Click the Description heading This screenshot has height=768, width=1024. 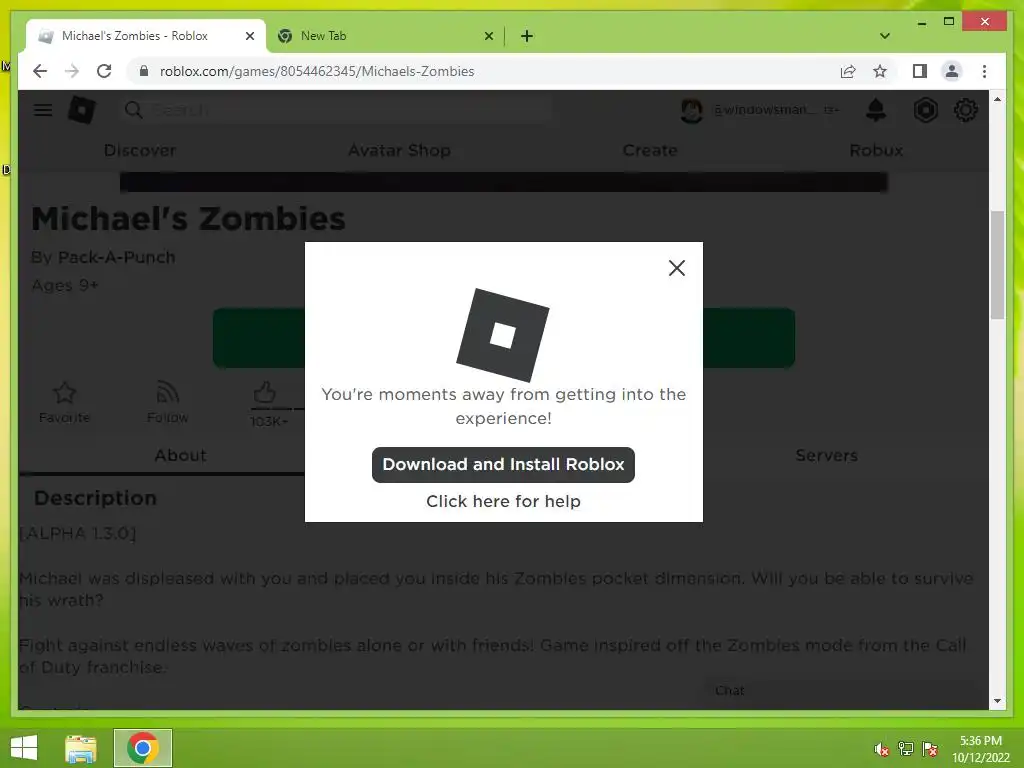95,498
